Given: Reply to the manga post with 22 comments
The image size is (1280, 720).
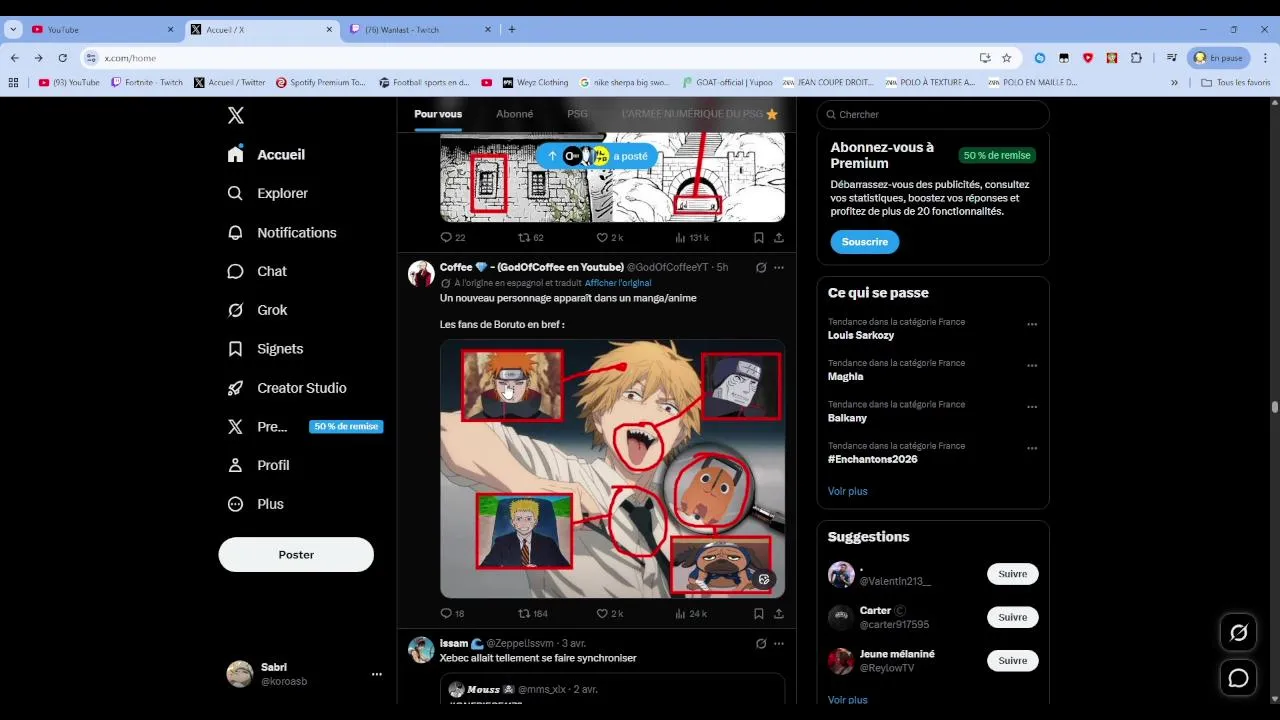Looking at the screenshot, I should point(452,237).
